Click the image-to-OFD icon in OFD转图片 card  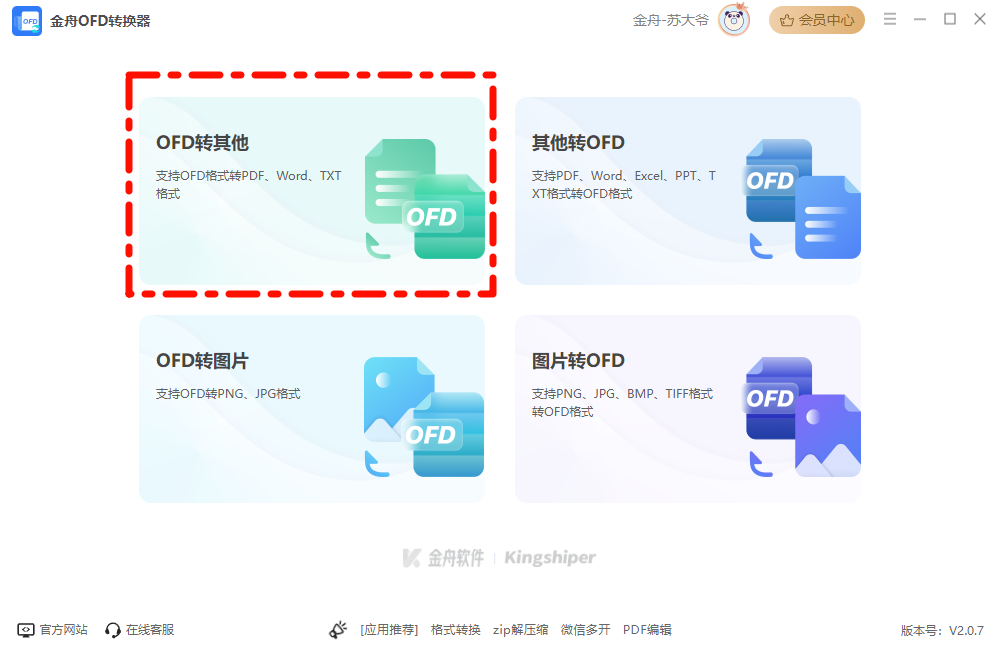tap(424, 417)
